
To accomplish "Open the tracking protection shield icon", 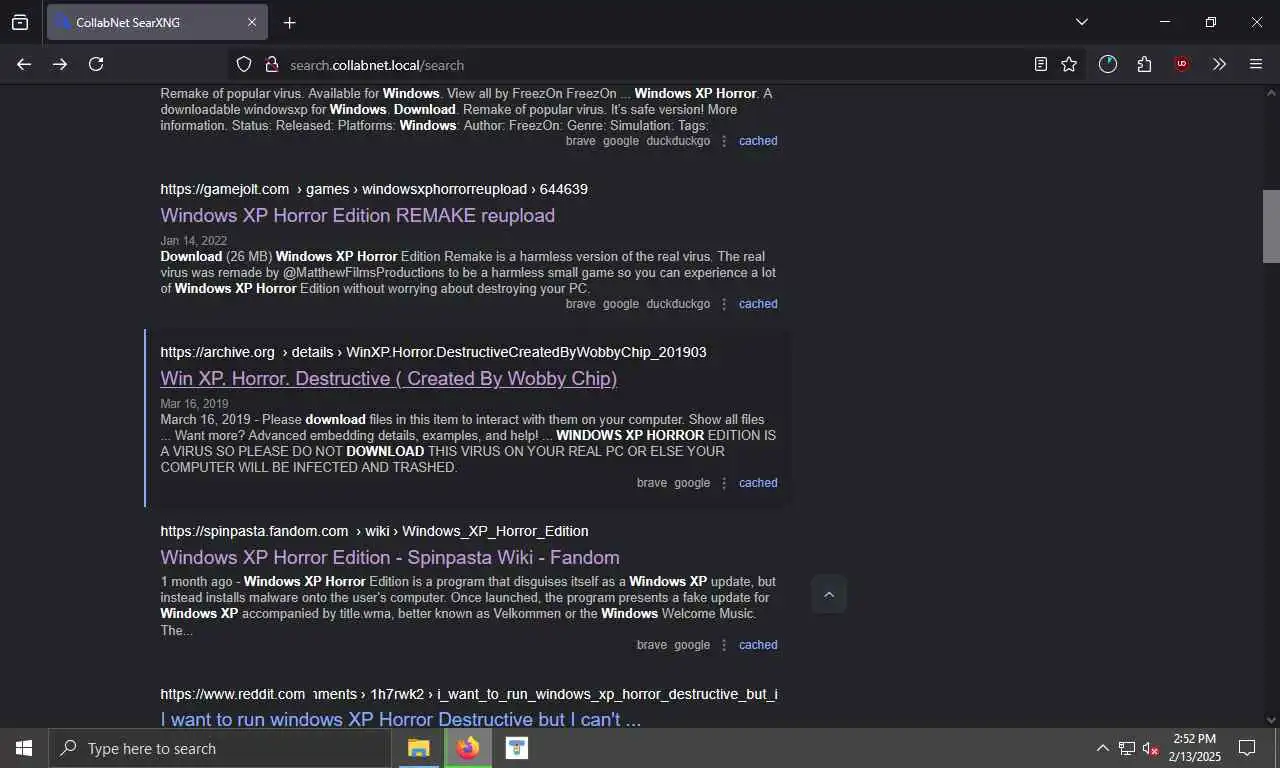I will point(244,64).
